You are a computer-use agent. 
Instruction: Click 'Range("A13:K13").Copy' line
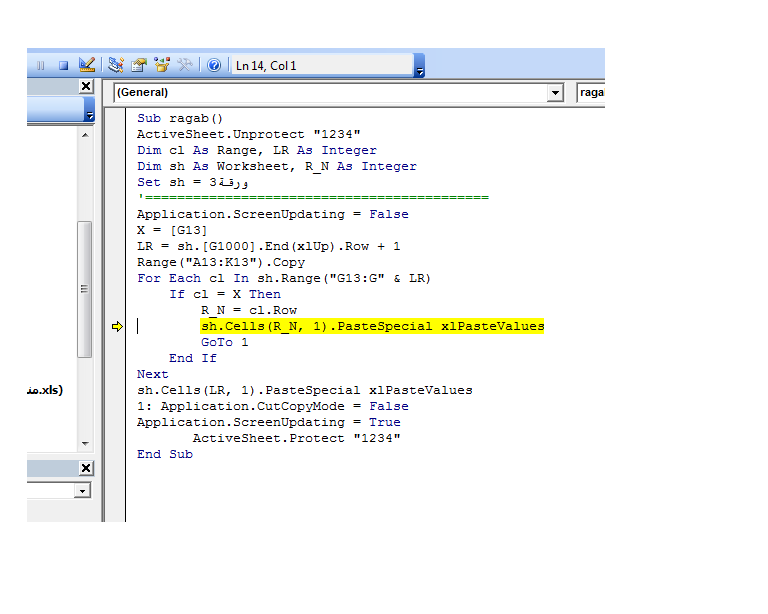click(221, 262)
